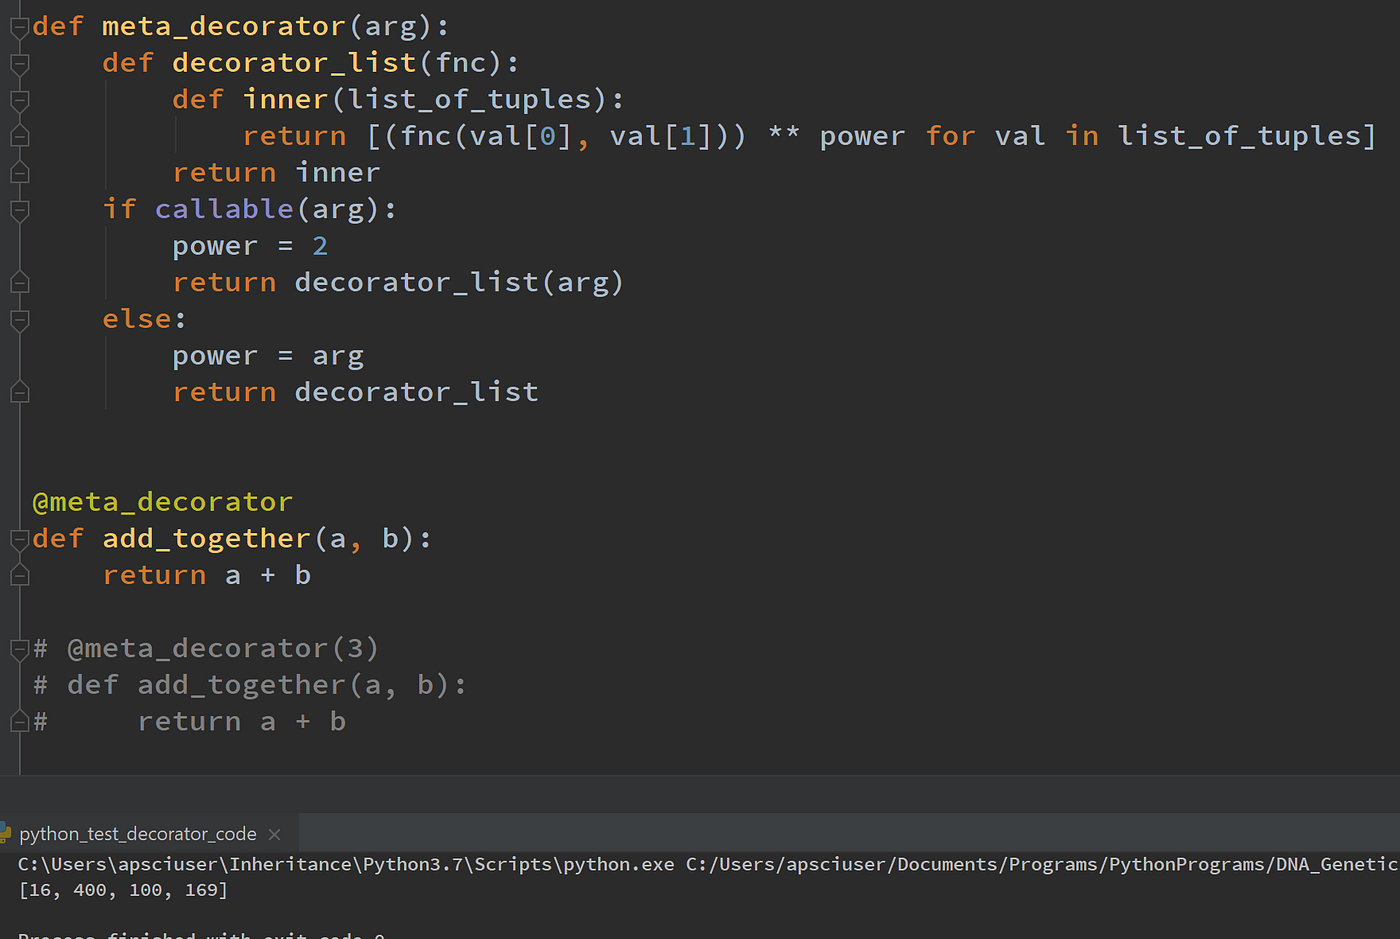Screen dimensions: 1400x939
Task: Collapse the else block fold marker
Action: (19, 320)
